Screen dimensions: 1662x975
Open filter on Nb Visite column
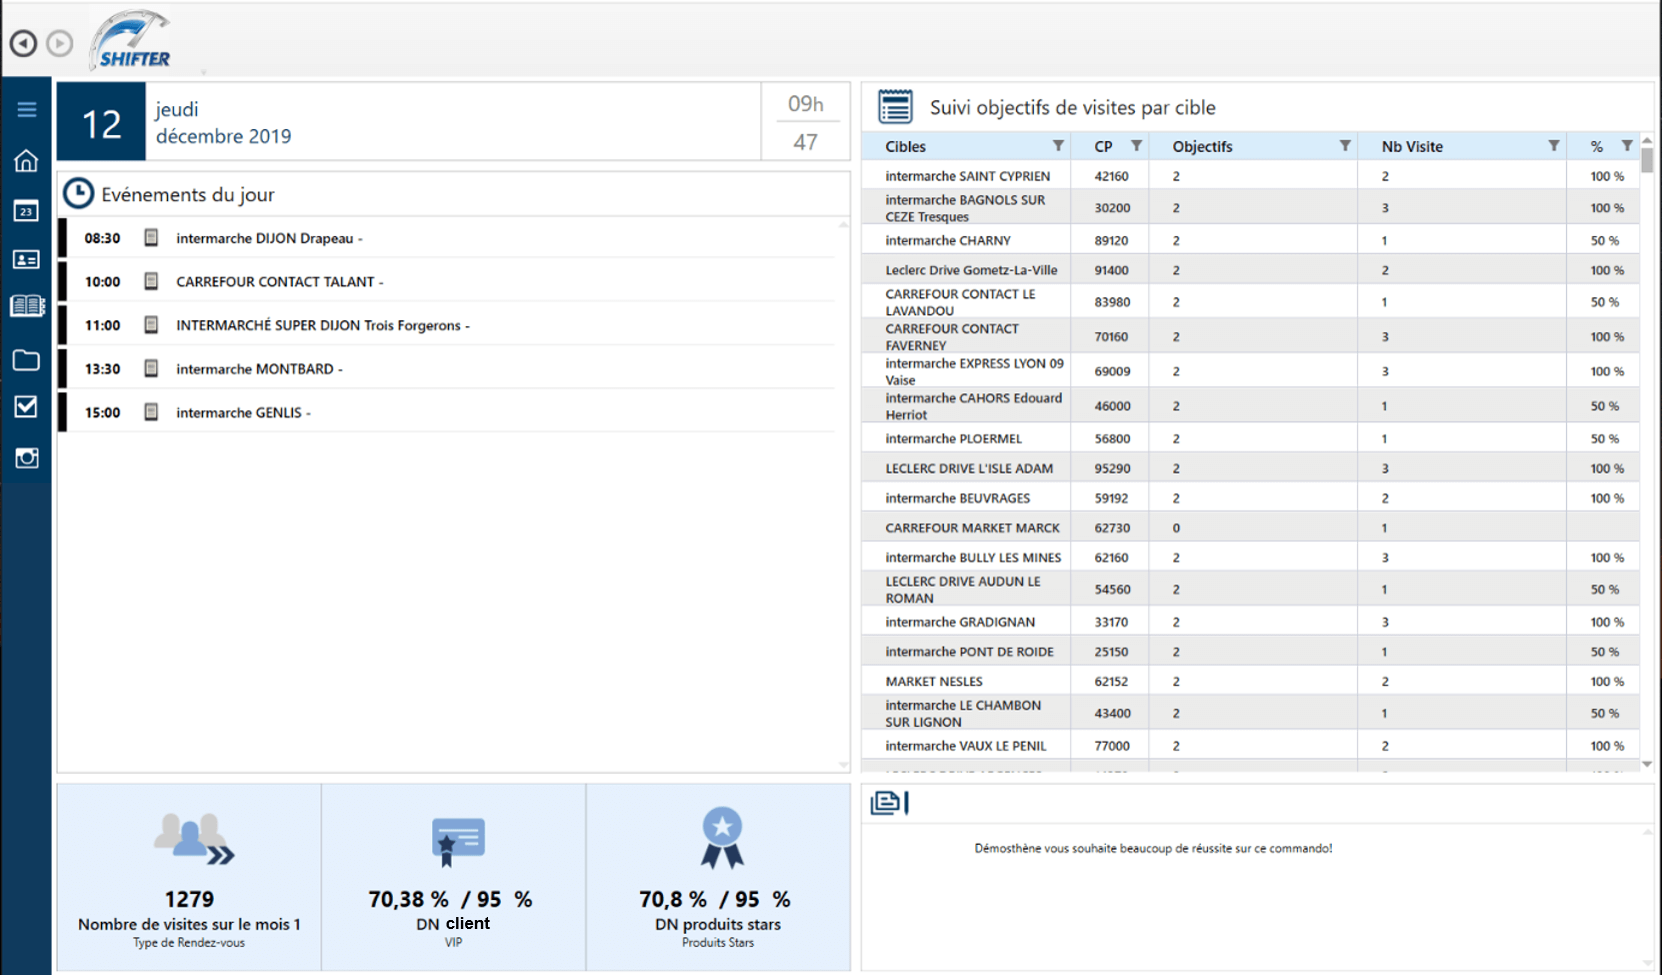tap(1553, 146)
